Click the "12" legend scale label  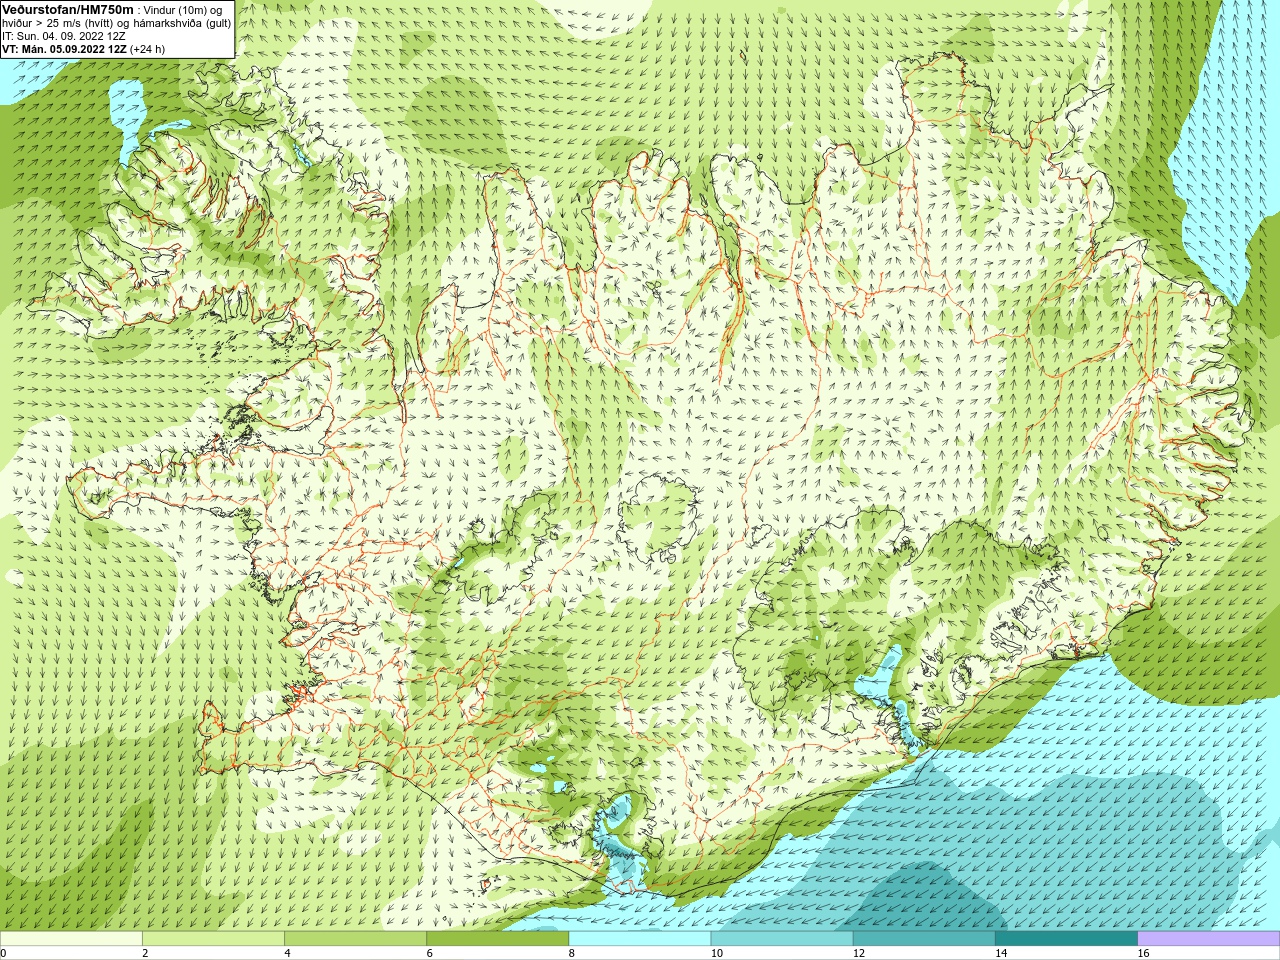pyautogui.click(x=859, y=953)
